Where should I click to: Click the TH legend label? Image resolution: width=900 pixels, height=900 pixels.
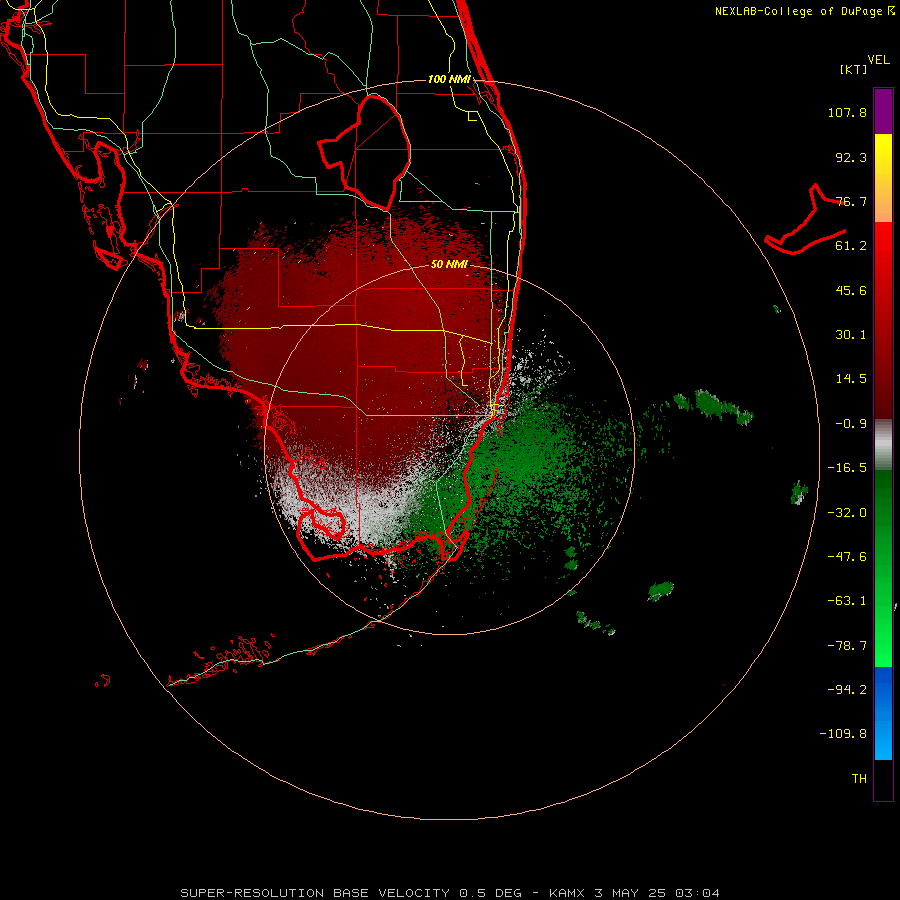(x=859, y=779)
